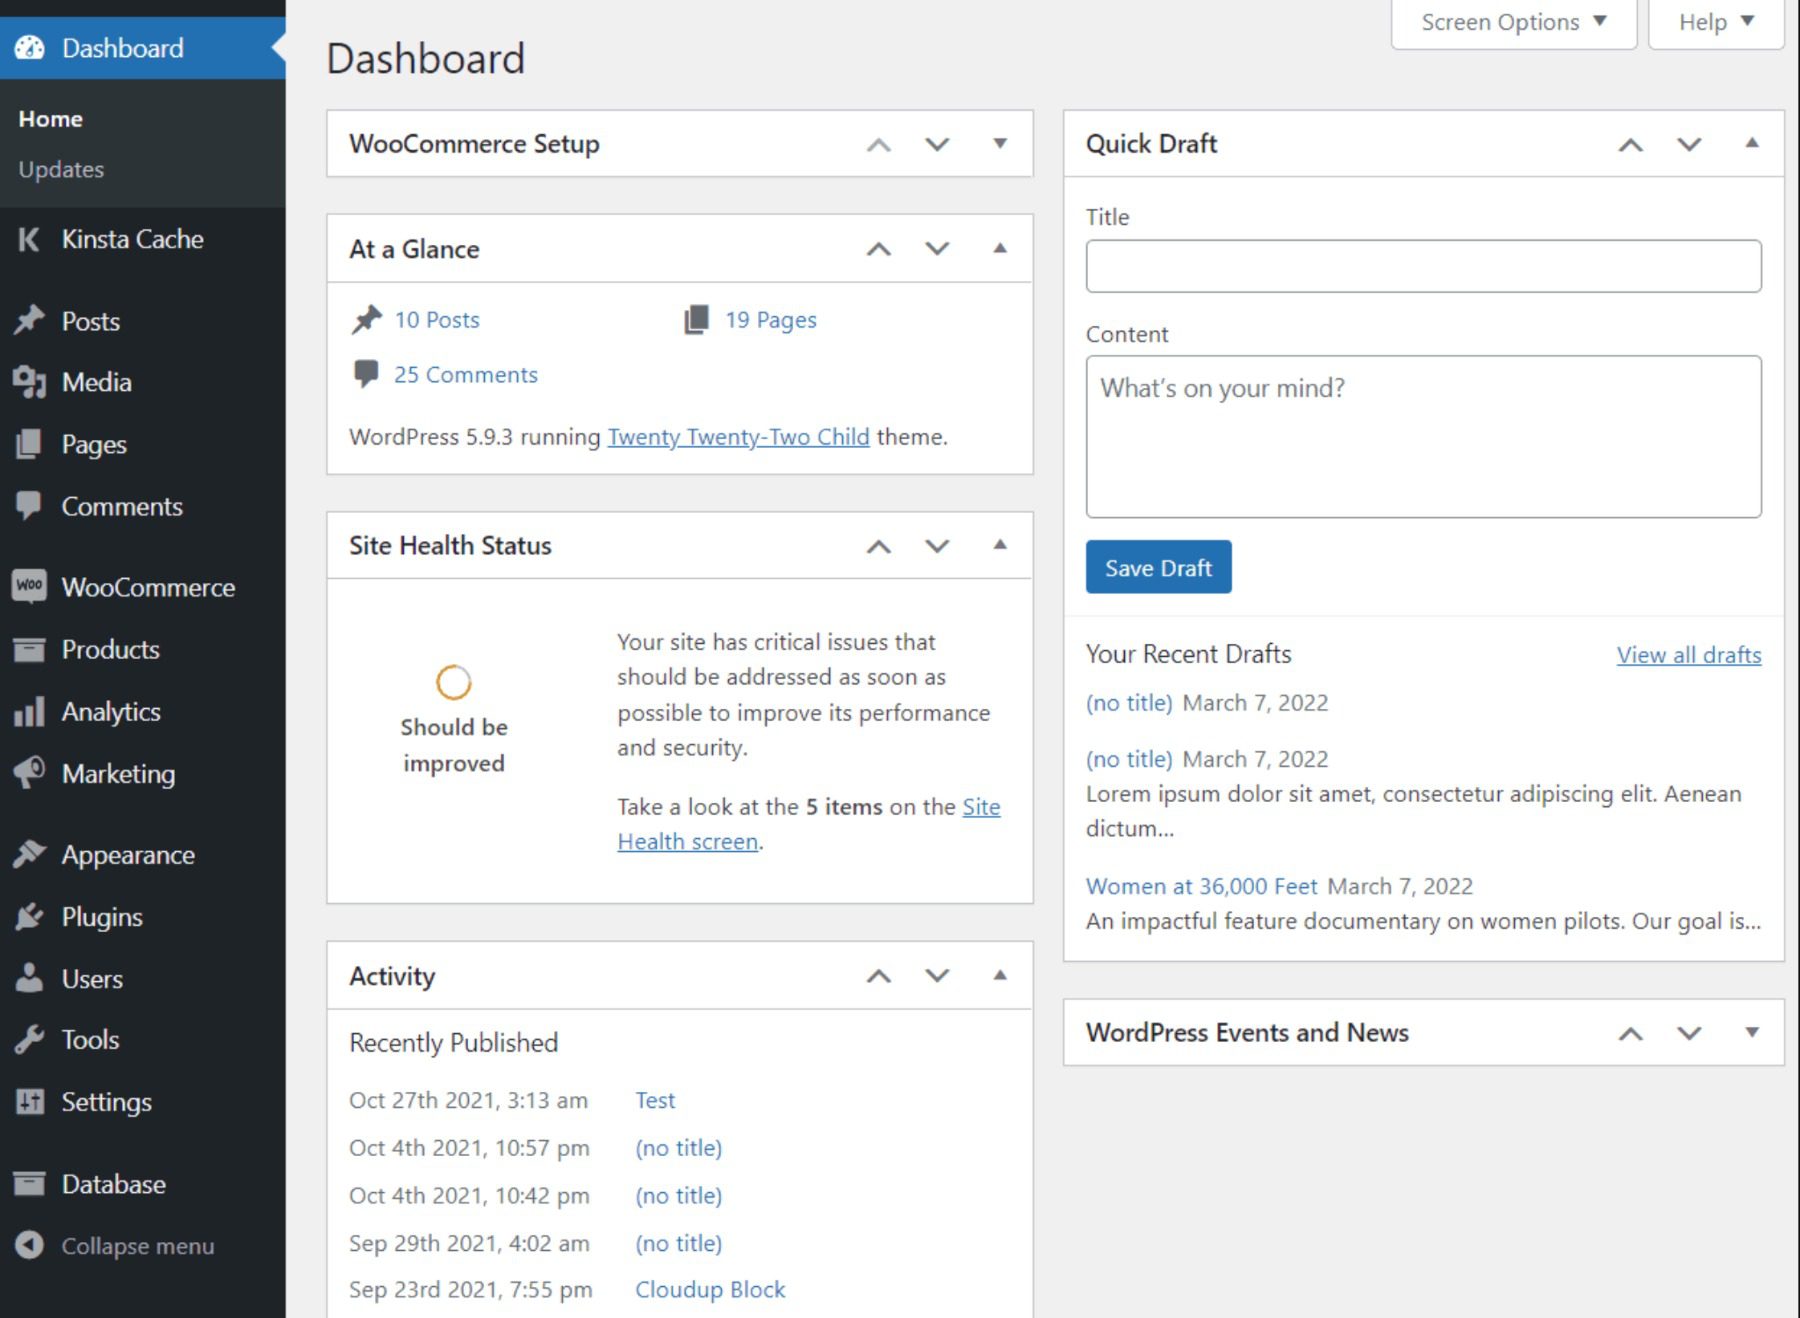Click the Comments bubble icon
Screen dimensions: 1800x1318
coord(30,506)
